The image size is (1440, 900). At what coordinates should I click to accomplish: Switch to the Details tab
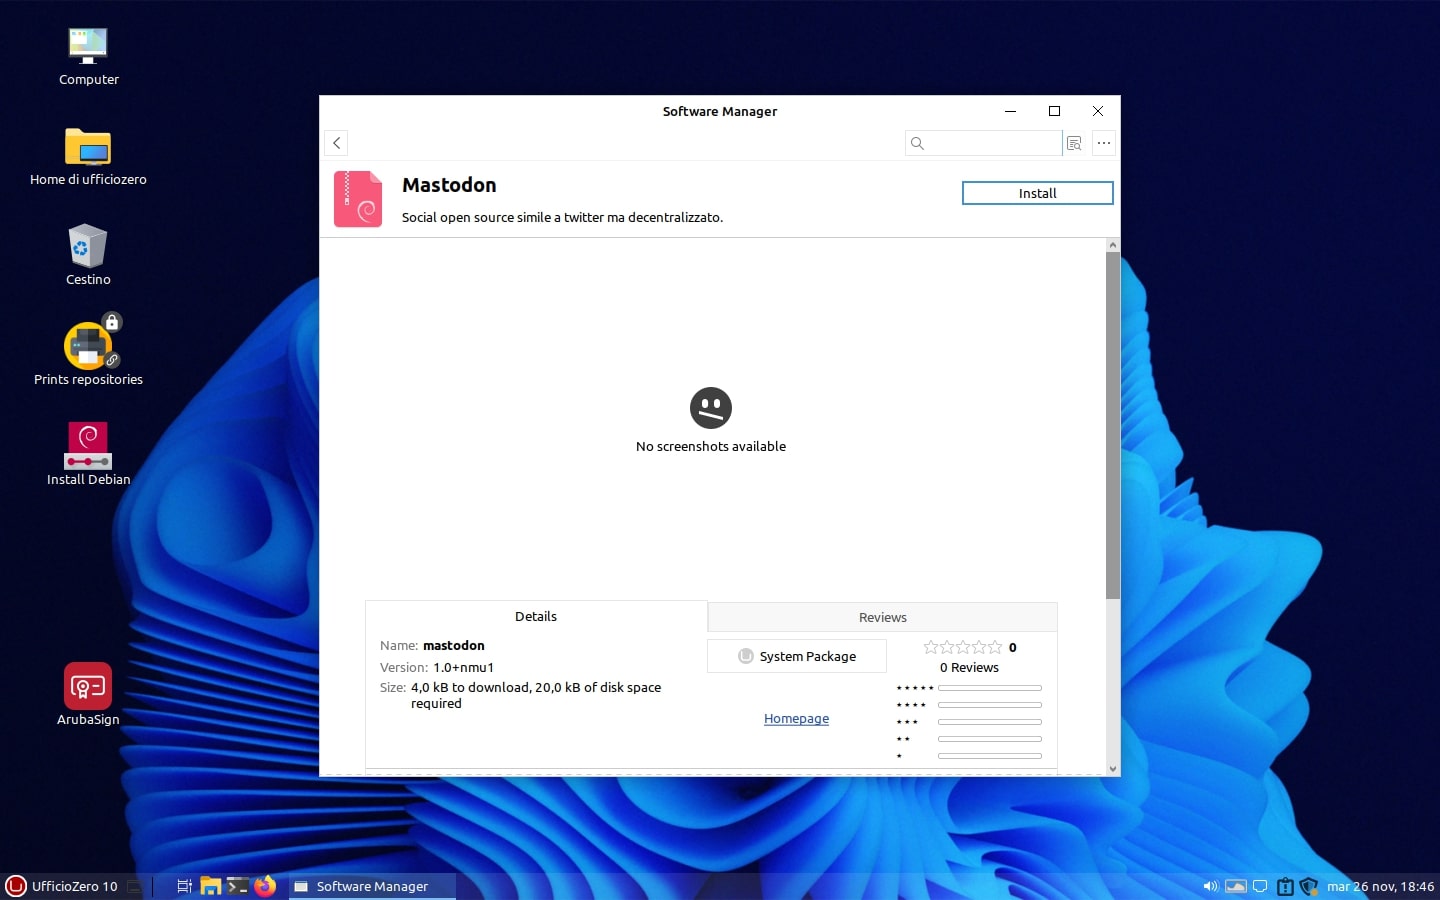point(536,617)
